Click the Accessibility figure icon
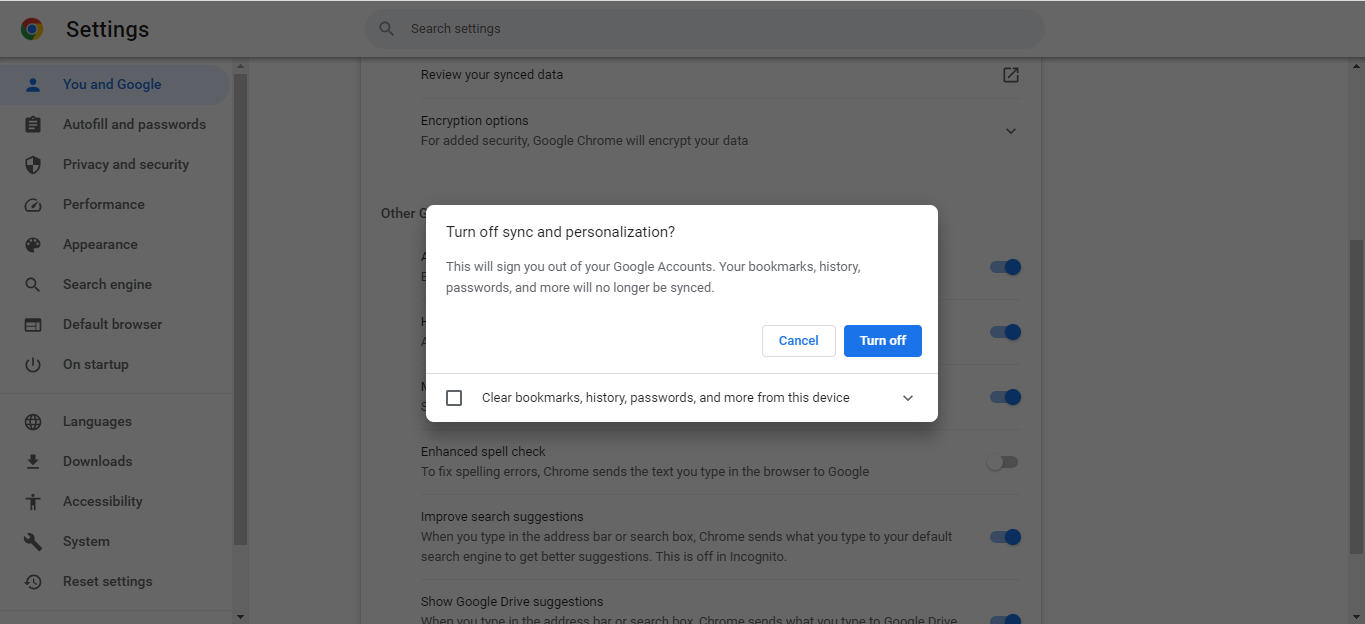 33,502
